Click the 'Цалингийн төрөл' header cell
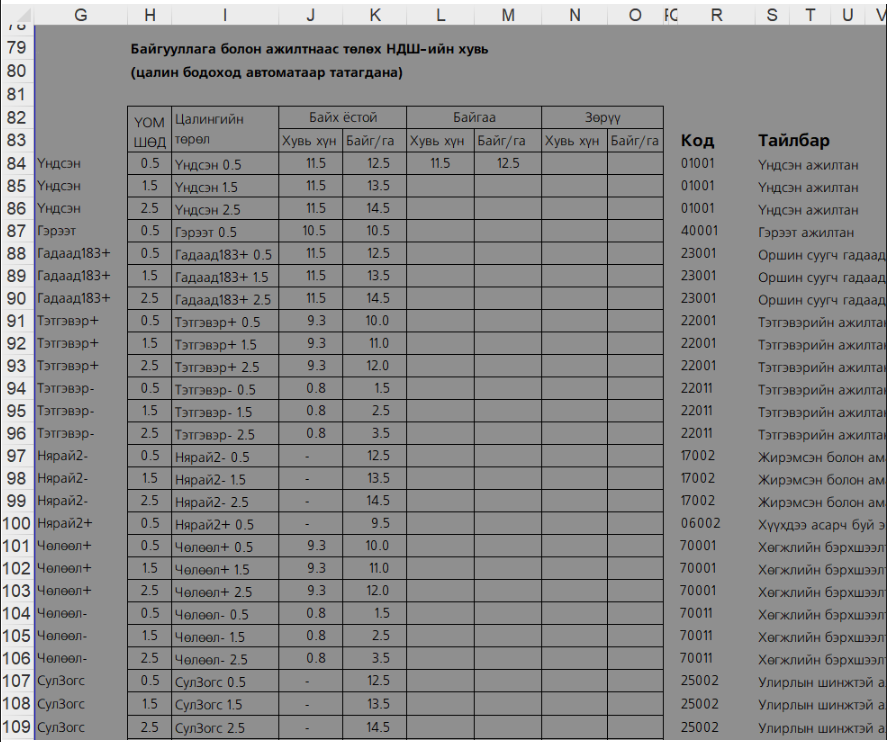890x742 pixels. coord(224,130)
